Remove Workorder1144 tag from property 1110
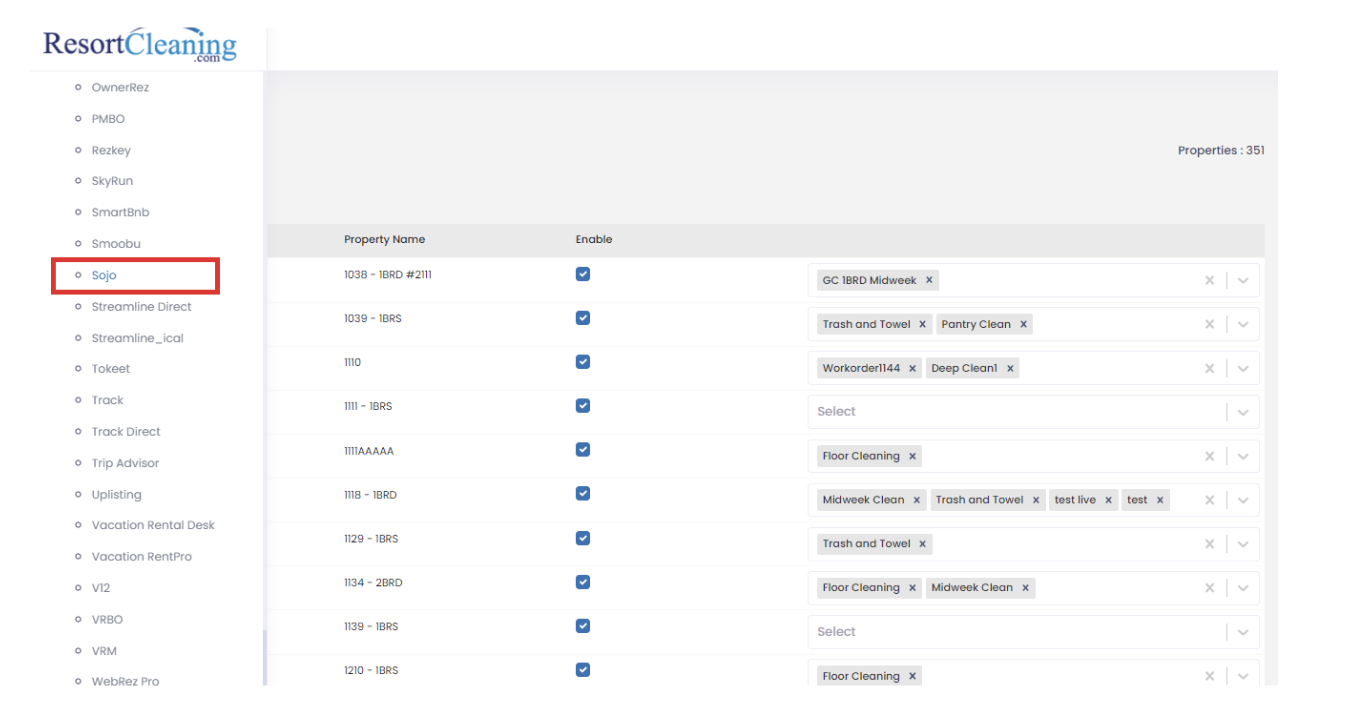The height and width of the screenshot is (726, 1346). 912,369
